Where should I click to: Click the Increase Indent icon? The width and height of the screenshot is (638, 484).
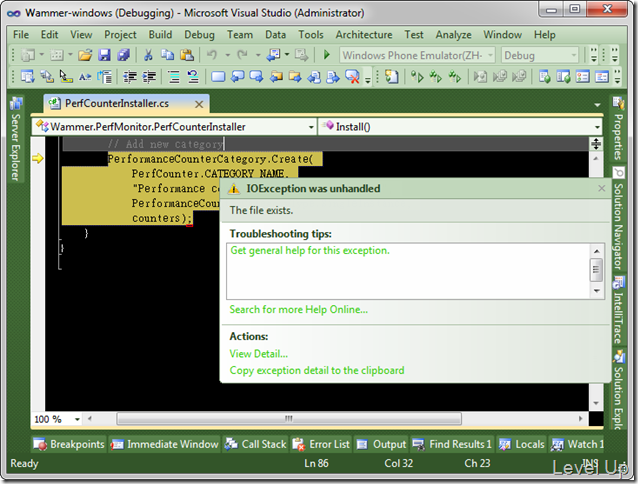[x=149, y=76]
